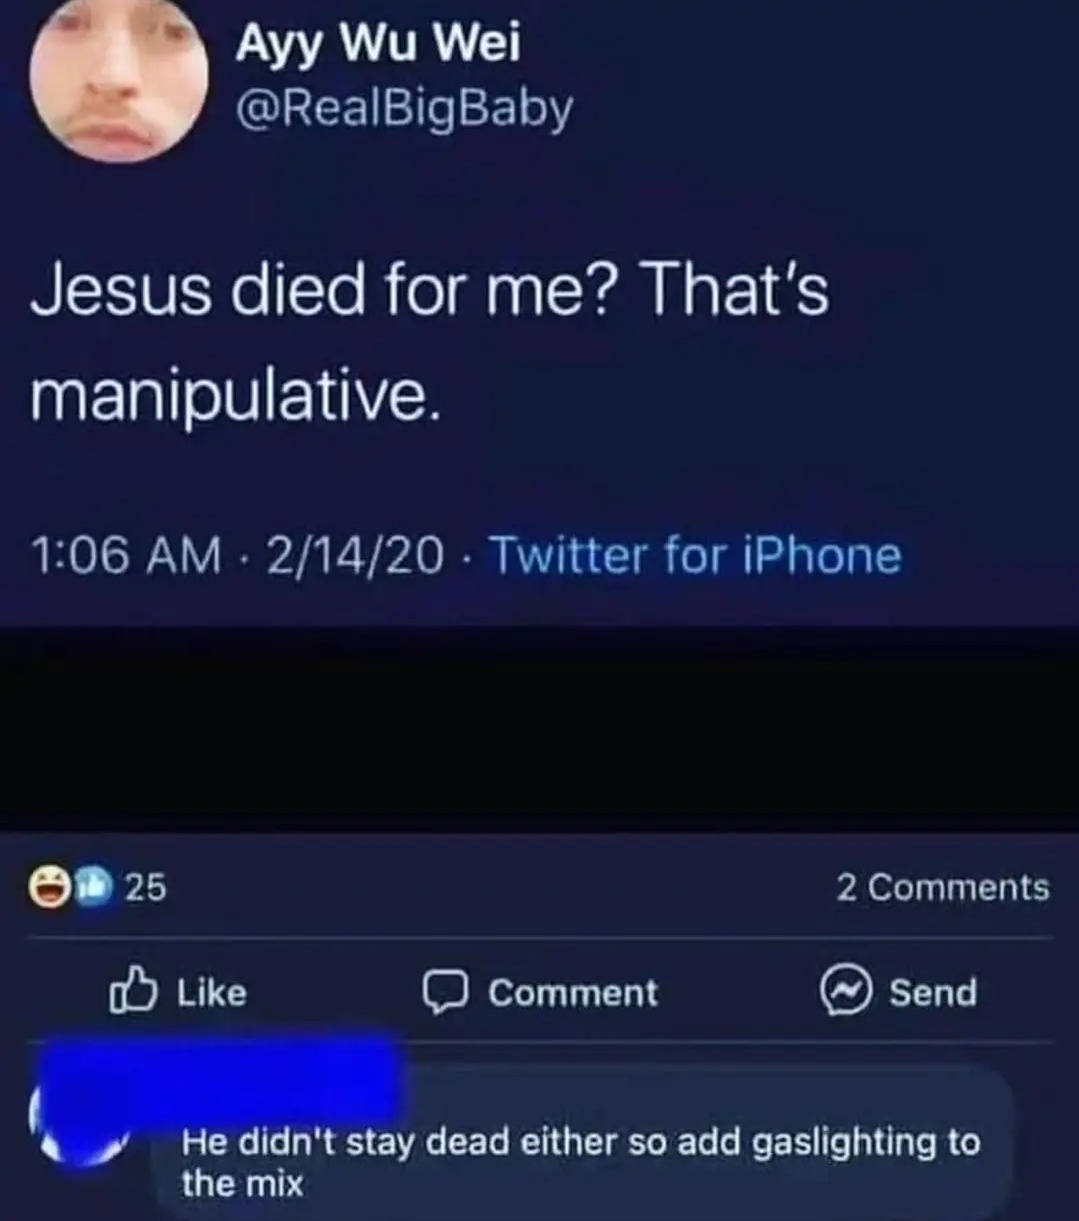Click the speech bubble Comment icon

[445, 992]
